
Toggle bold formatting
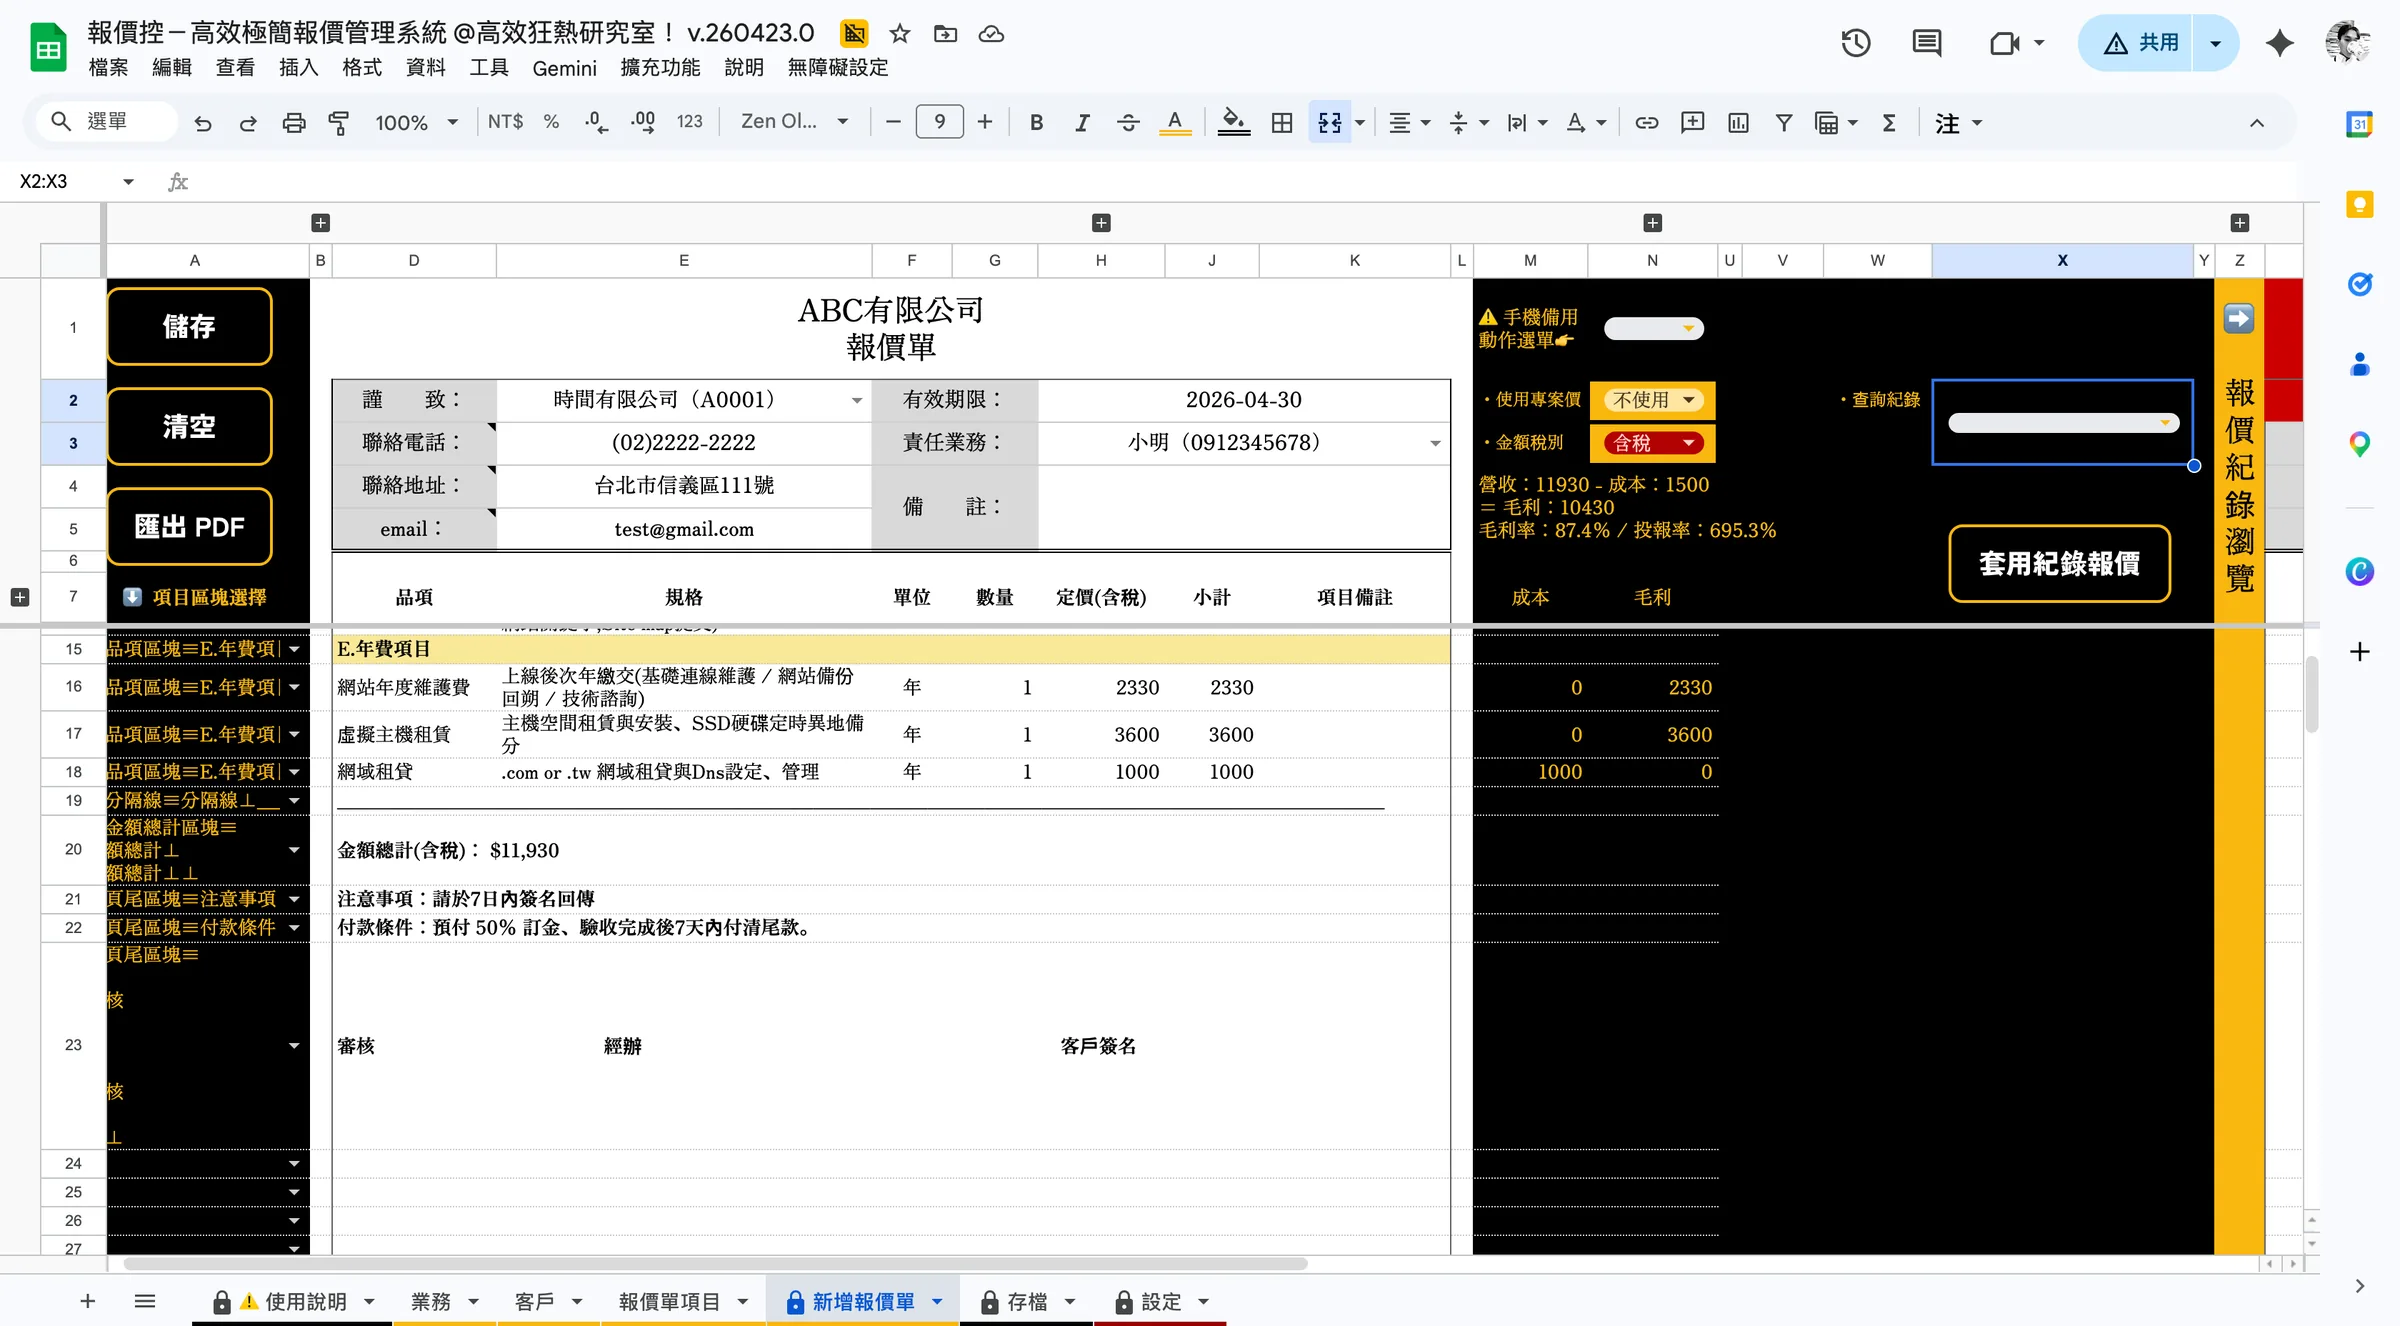pos(1036,122)
